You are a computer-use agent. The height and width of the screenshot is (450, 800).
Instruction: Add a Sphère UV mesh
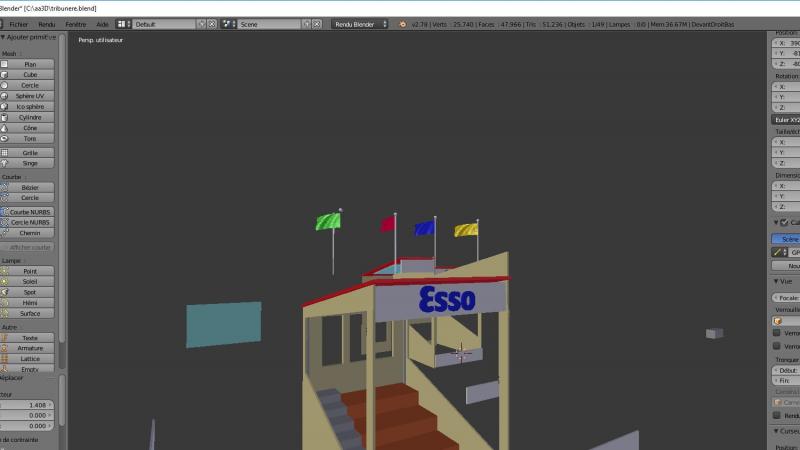[30, 96]
